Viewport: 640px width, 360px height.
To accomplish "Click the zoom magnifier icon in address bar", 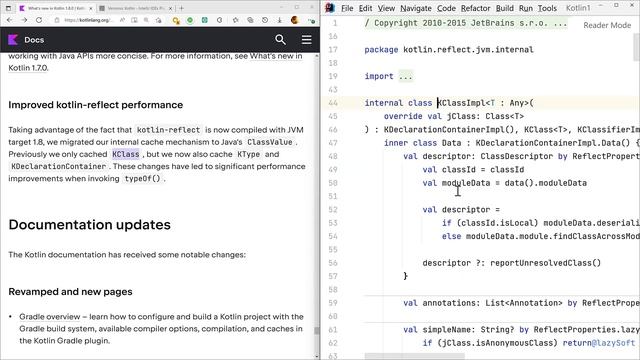I will coord(146,20).
